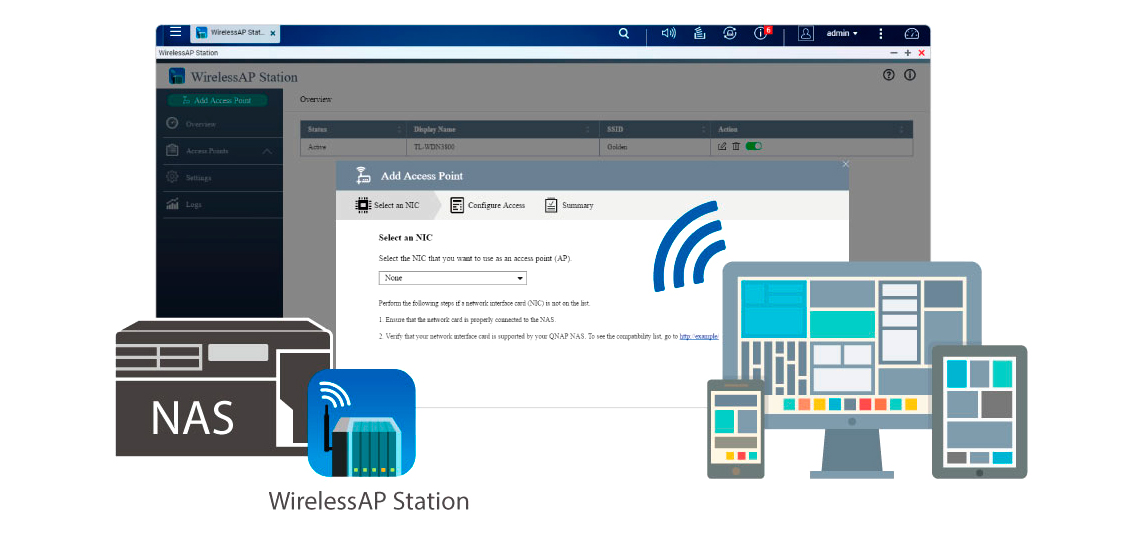Click the search magnifier icon
1140x535 pixels.
(x=624, y=33)
